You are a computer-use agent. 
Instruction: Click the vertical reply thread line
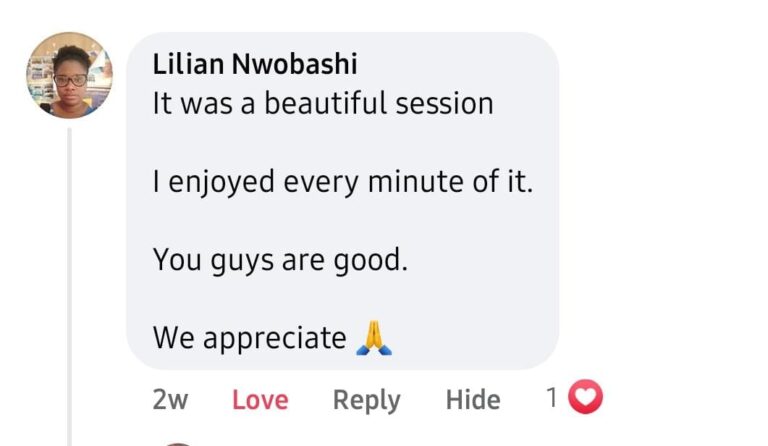click(x=70, y=287)
